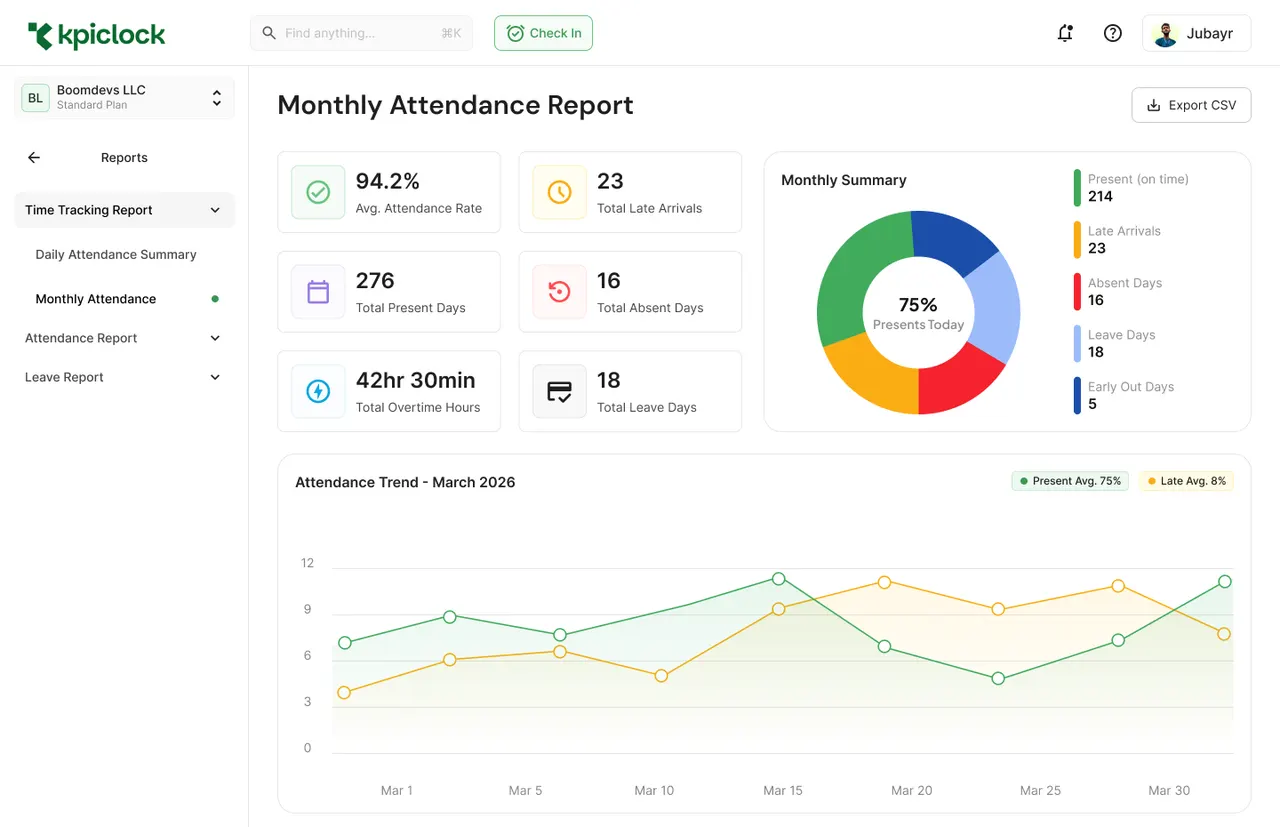Open the Boomdevs LLC workspace switcher arrows
Viewport: 1280px width, 827px height.
click(x=216, y=98)
